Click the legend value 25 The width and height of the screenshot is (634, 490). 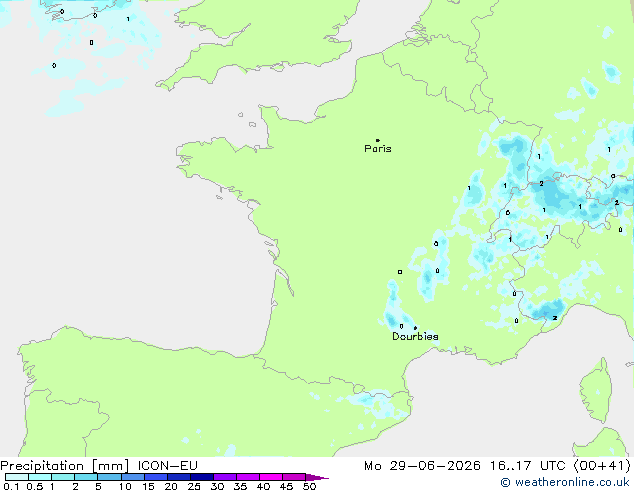[x=194, y=486]
